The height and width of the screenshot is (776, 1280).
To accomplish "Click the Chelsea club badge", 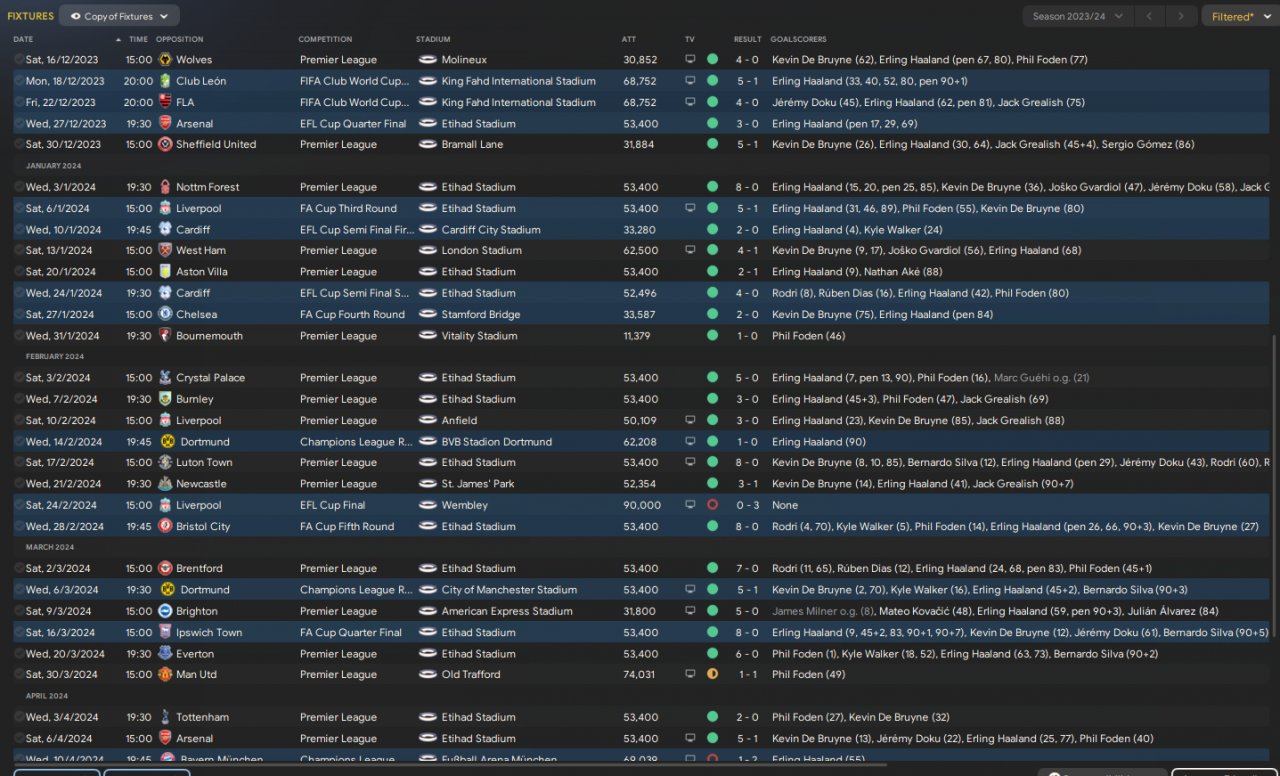I will 165,314.
